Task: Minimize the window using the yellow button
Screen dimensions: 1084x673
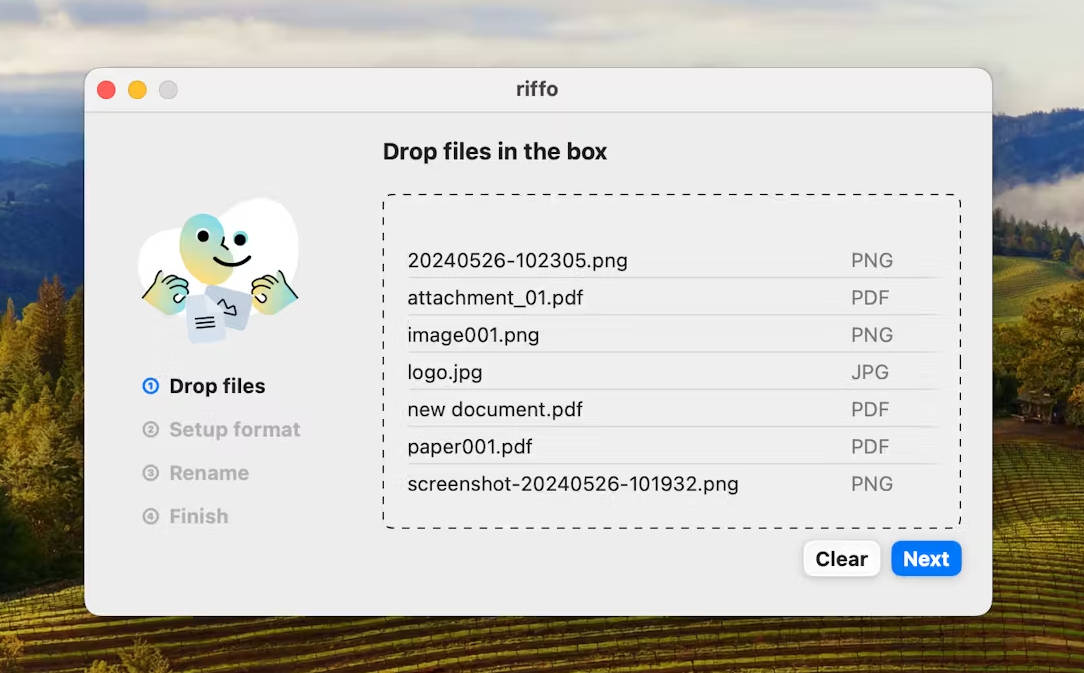Action: pos(137,90)
